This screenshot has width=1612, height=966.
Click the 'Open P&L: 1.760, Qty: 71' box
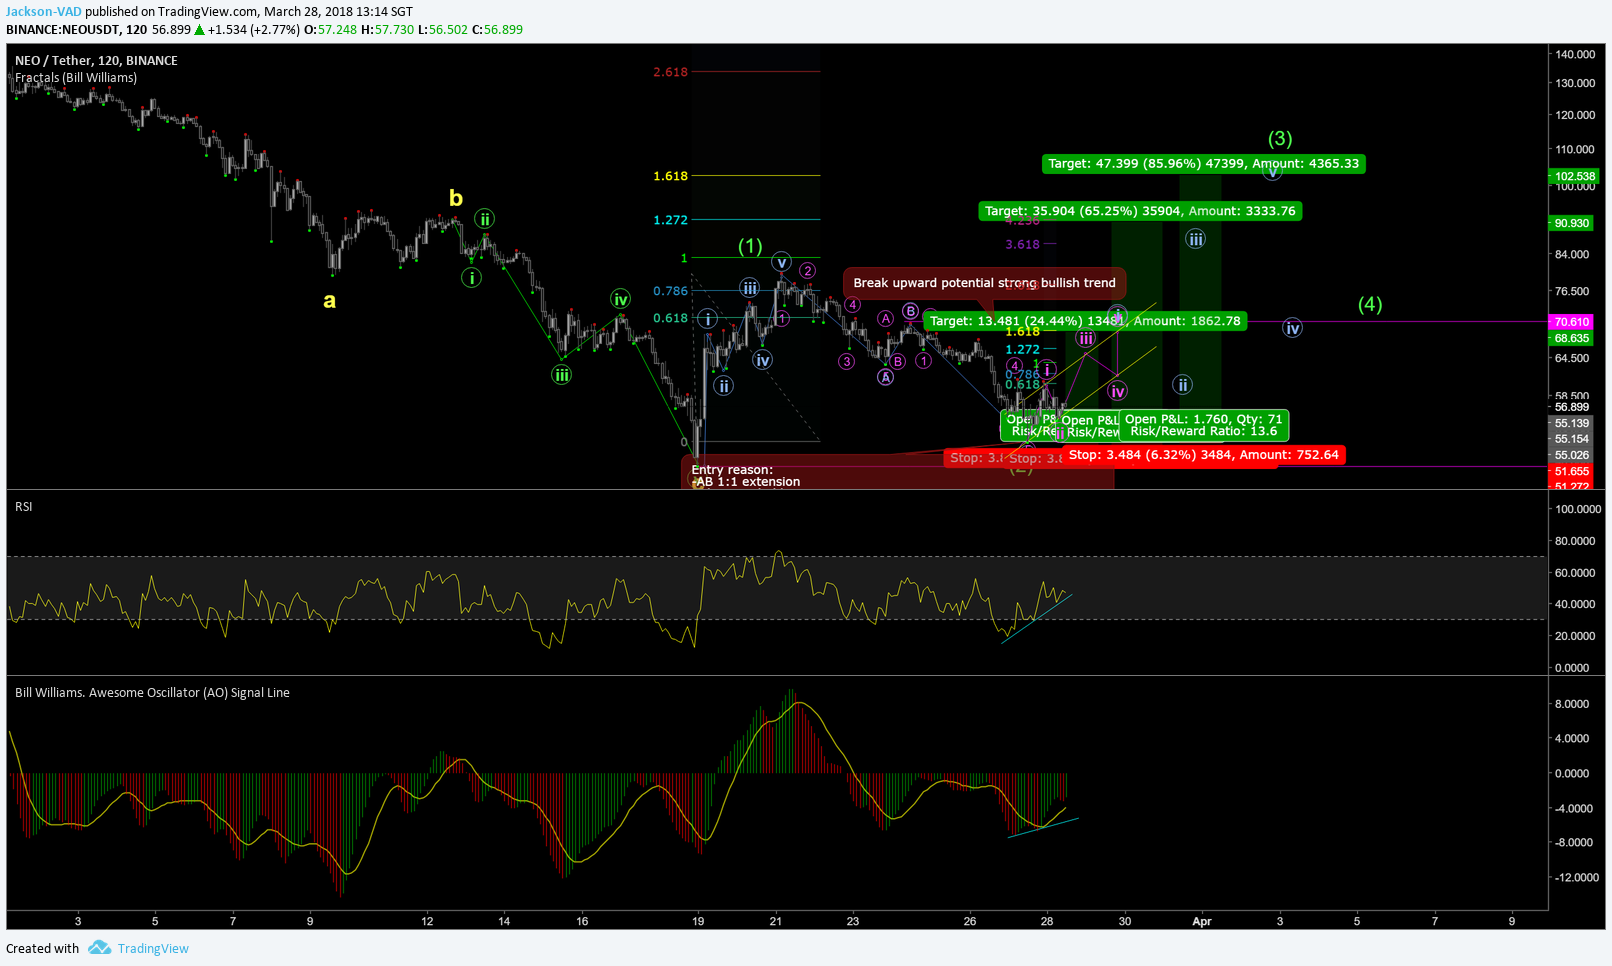(1204, 425)
